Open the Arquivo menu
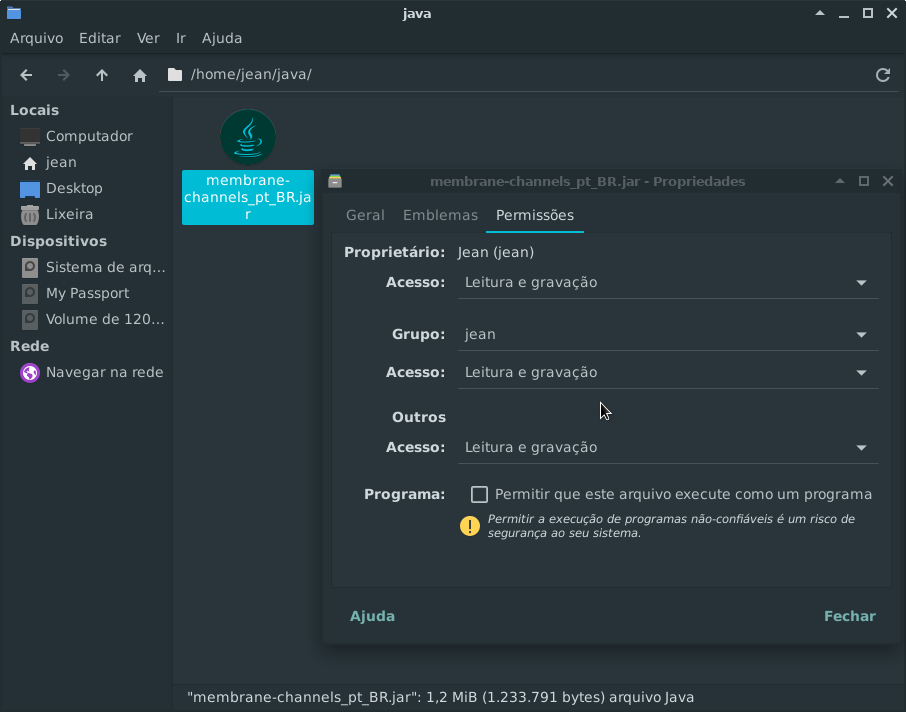 [x=36, y=38]
